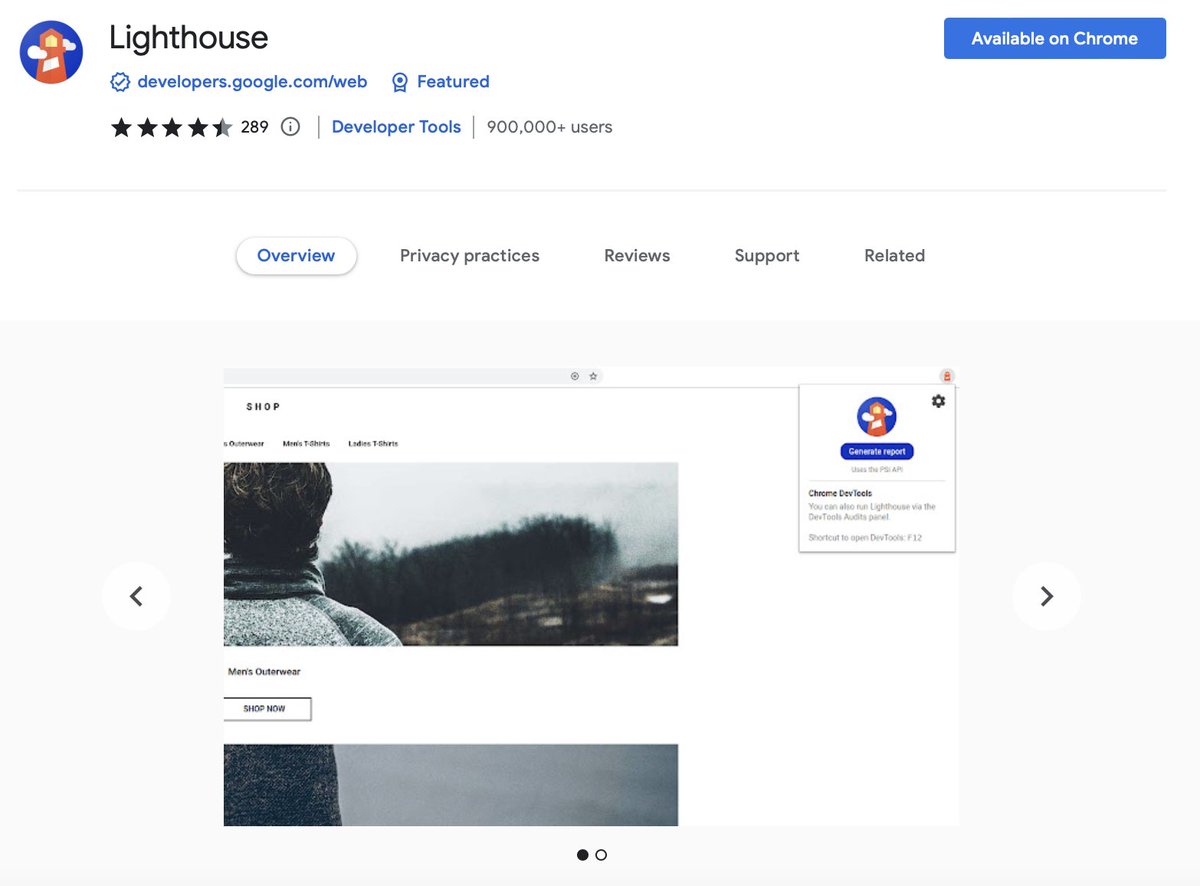
Task: Click the Featured label link
Action: coord(453,82)
